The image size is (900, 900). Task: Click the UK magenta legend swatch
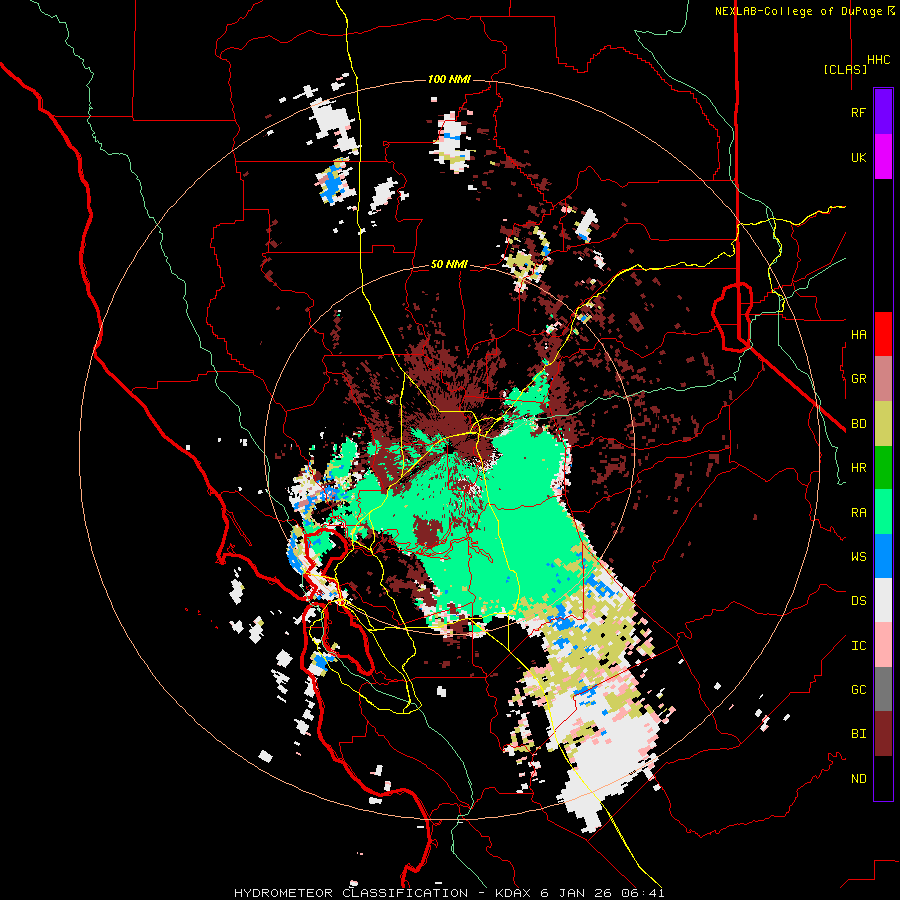point(883,157)
